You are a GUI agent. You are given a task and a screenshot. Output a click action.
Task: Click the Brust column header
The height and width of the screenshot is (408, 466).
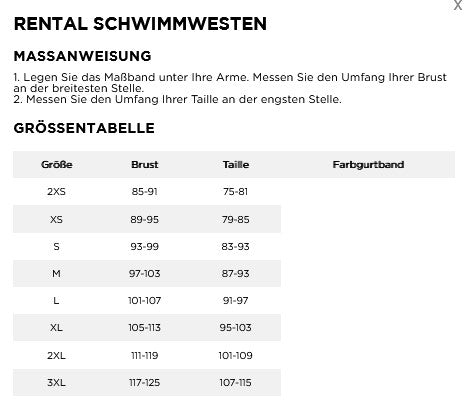click(145, 165)
